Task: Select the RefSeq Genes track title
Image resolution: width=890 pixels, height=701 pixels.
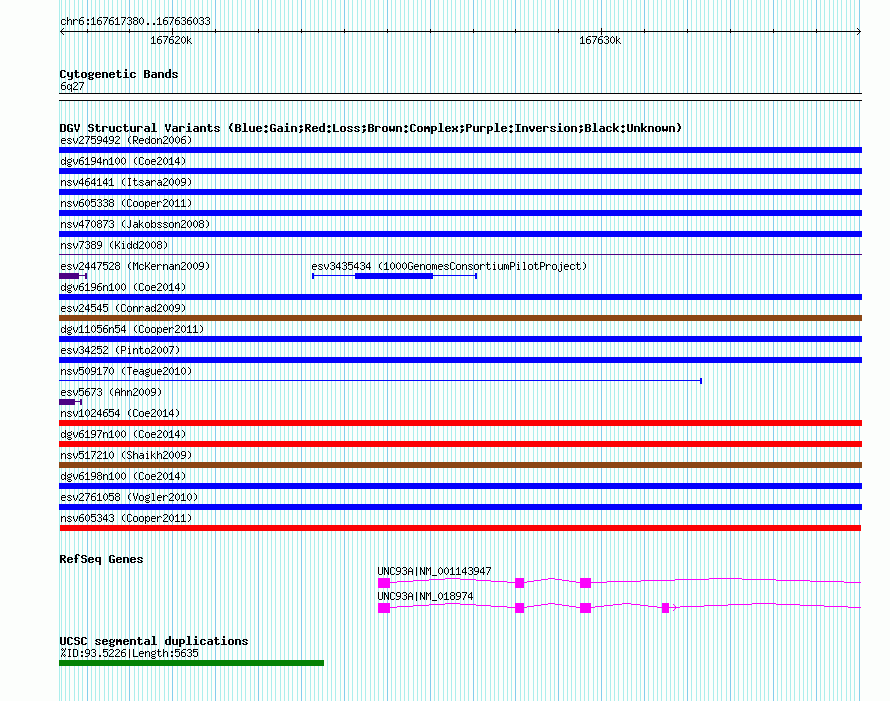Action: point(101,559)
